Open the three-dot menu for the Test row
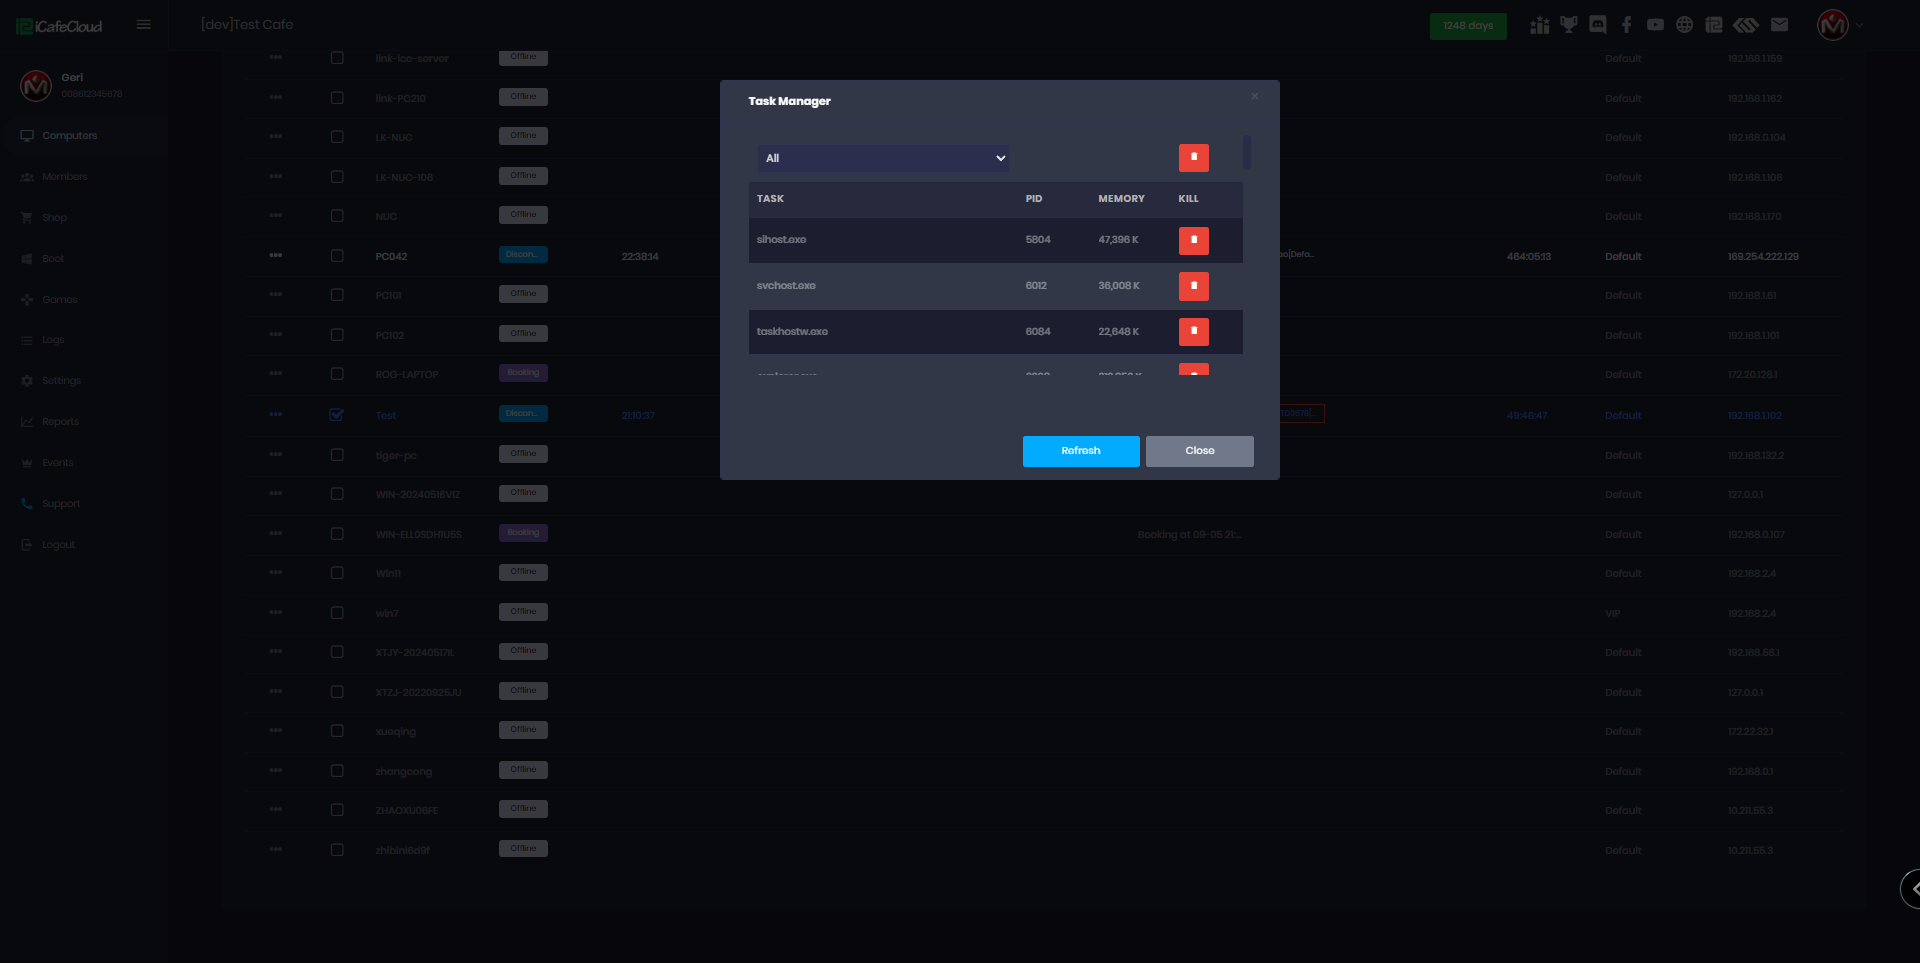The height and width of the screenshot is (963, 1920). click(276, 415)
